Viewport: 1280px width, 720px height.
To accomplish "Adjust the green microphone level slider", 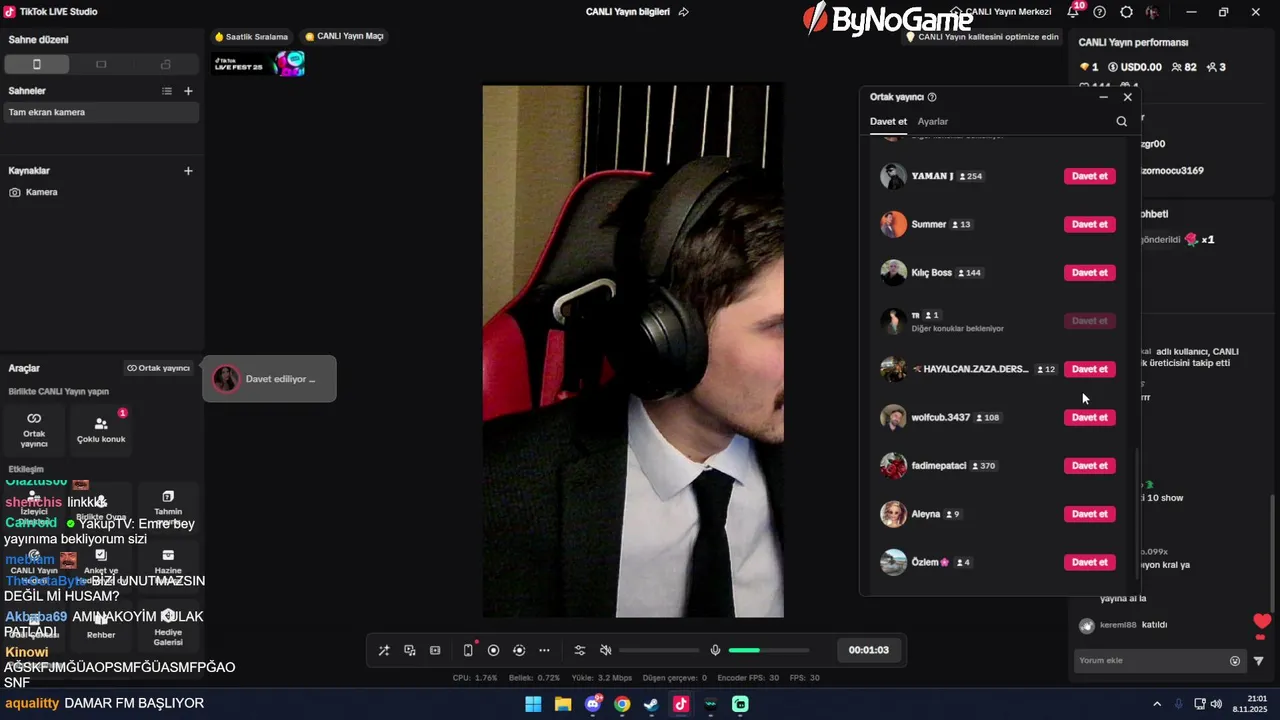I will [769, 650].
